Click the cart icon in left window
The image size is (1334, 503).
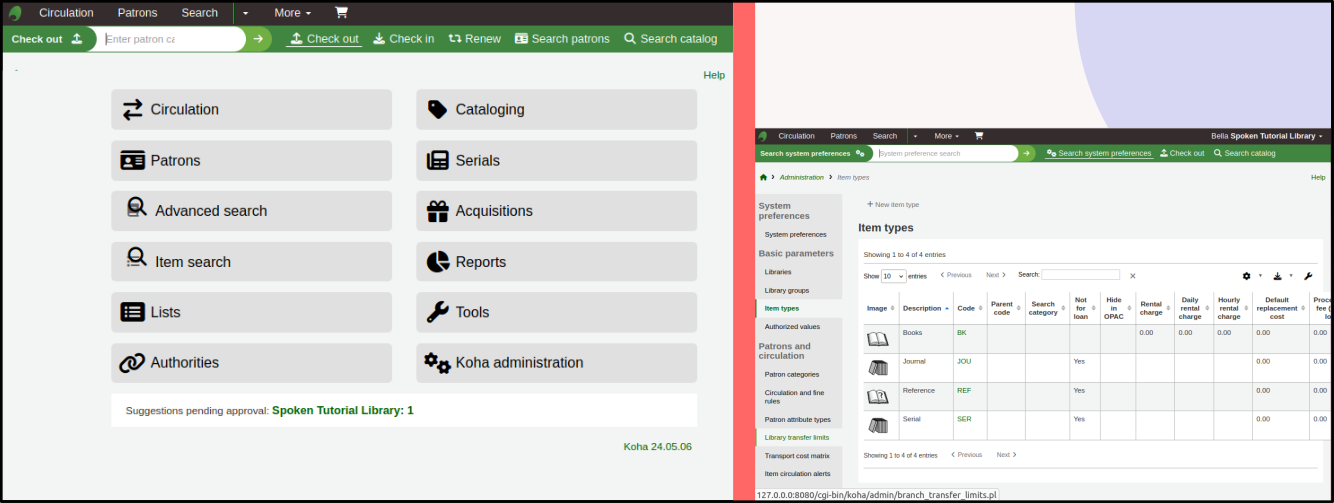(x=341, y=13)
